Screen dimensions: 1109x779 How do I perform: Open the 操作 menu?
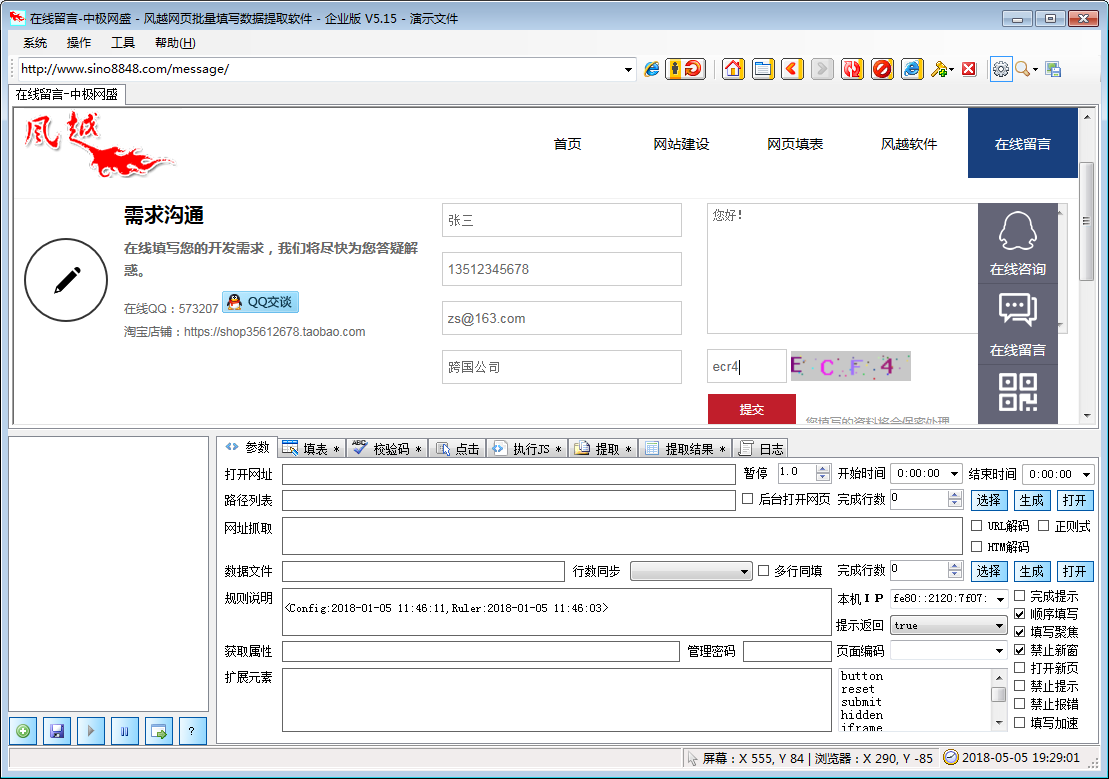tap(79, 43)
